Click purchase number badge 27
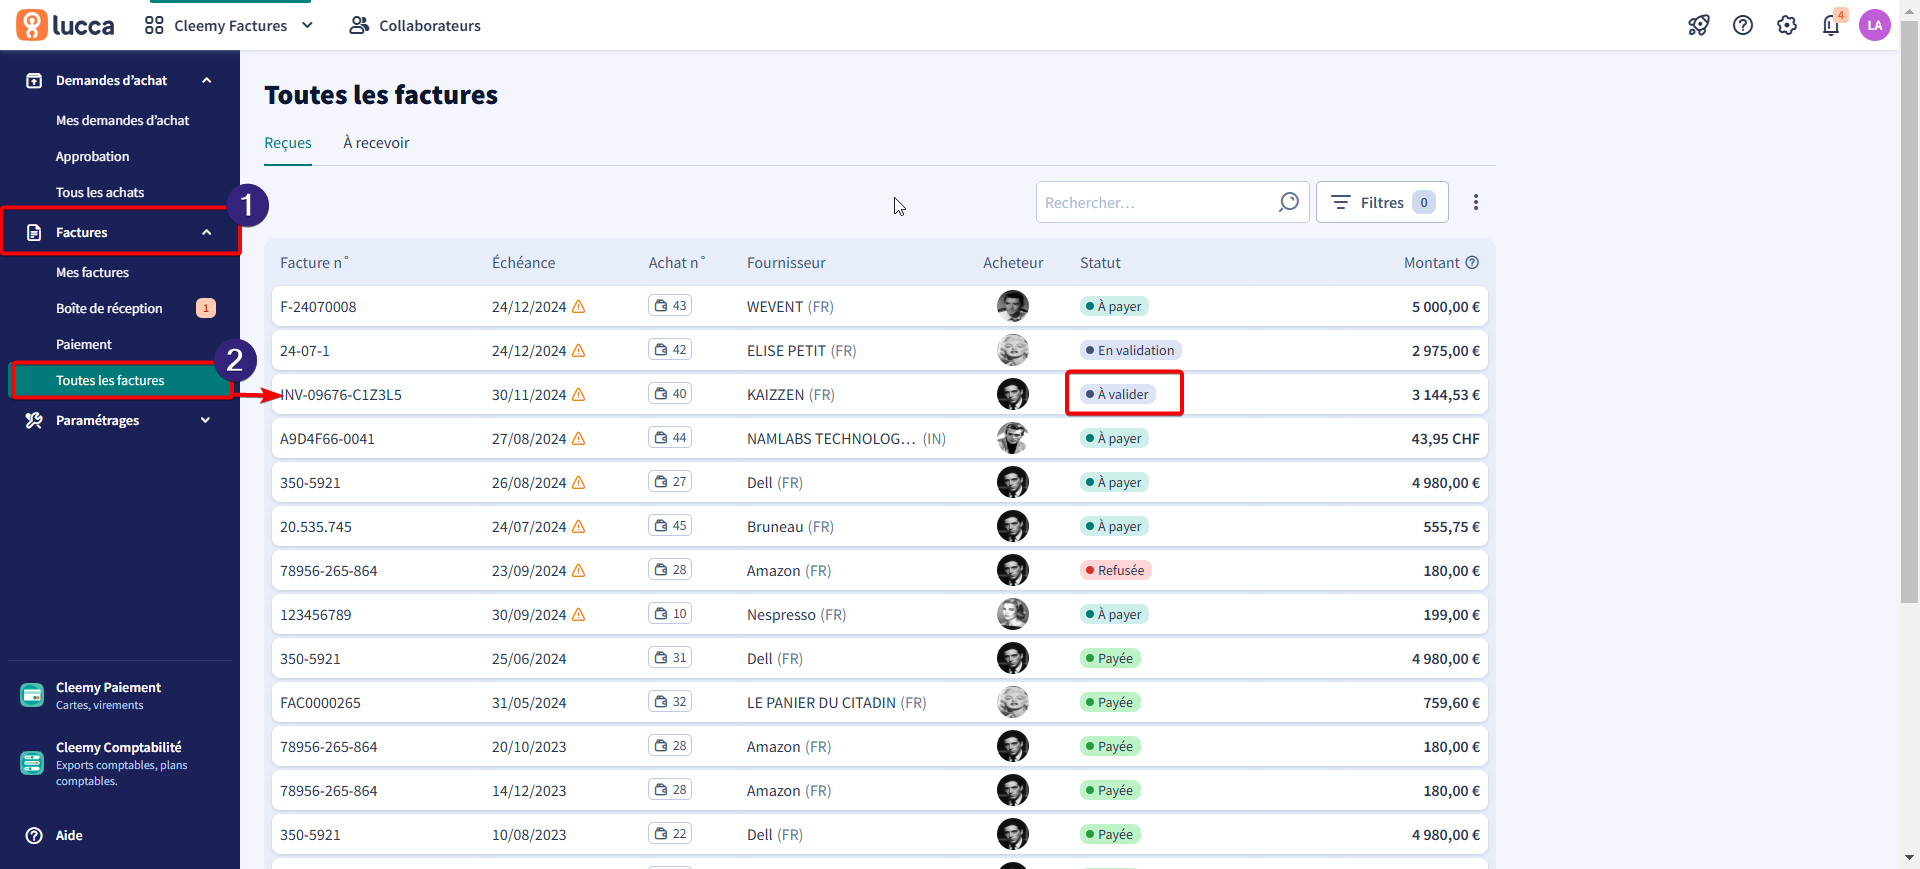Viewport: 1920px width, 869px height. click(670, 482)
